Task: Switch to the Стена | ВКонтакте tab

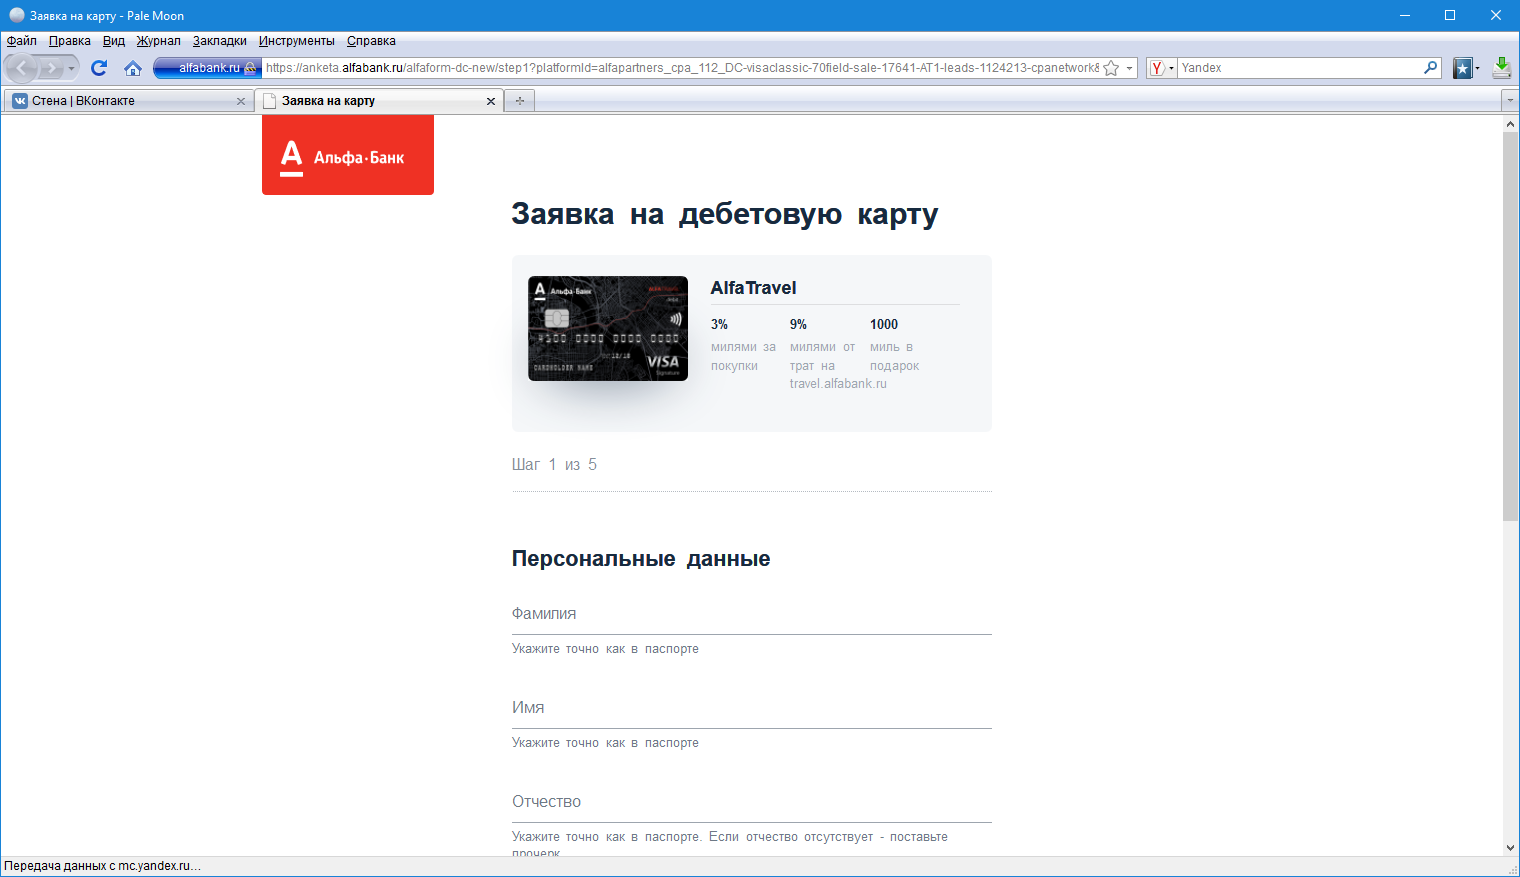Action: pyautogui.click(x=128, y=101)
